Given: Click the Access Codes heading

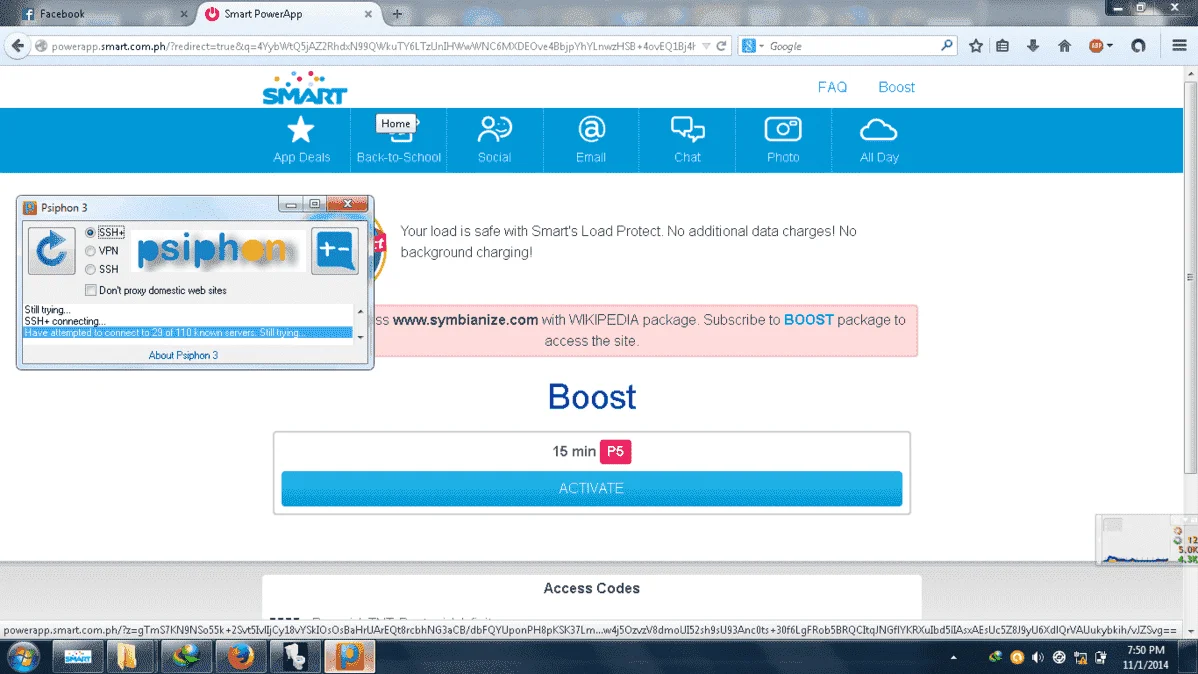Looking at the screenshot, I should pyautogui.click(x=591, y=588).
